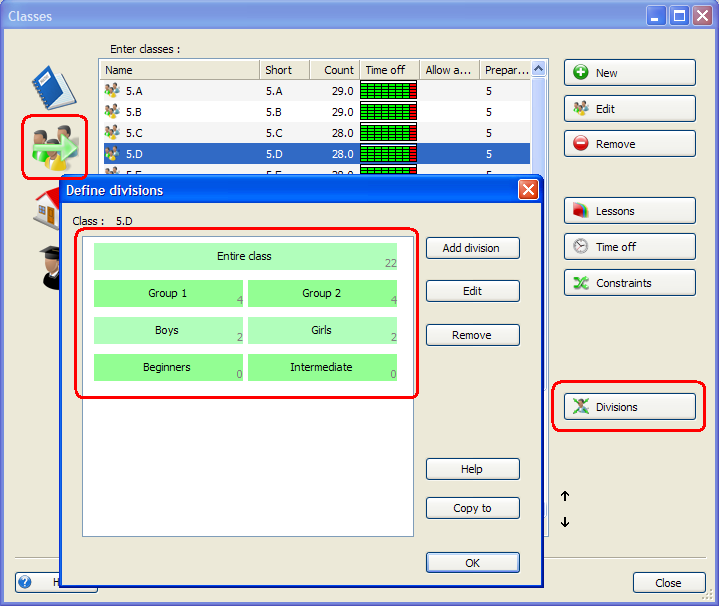Select class 5.A row in list
719x606 pixels.
(180, 91)
